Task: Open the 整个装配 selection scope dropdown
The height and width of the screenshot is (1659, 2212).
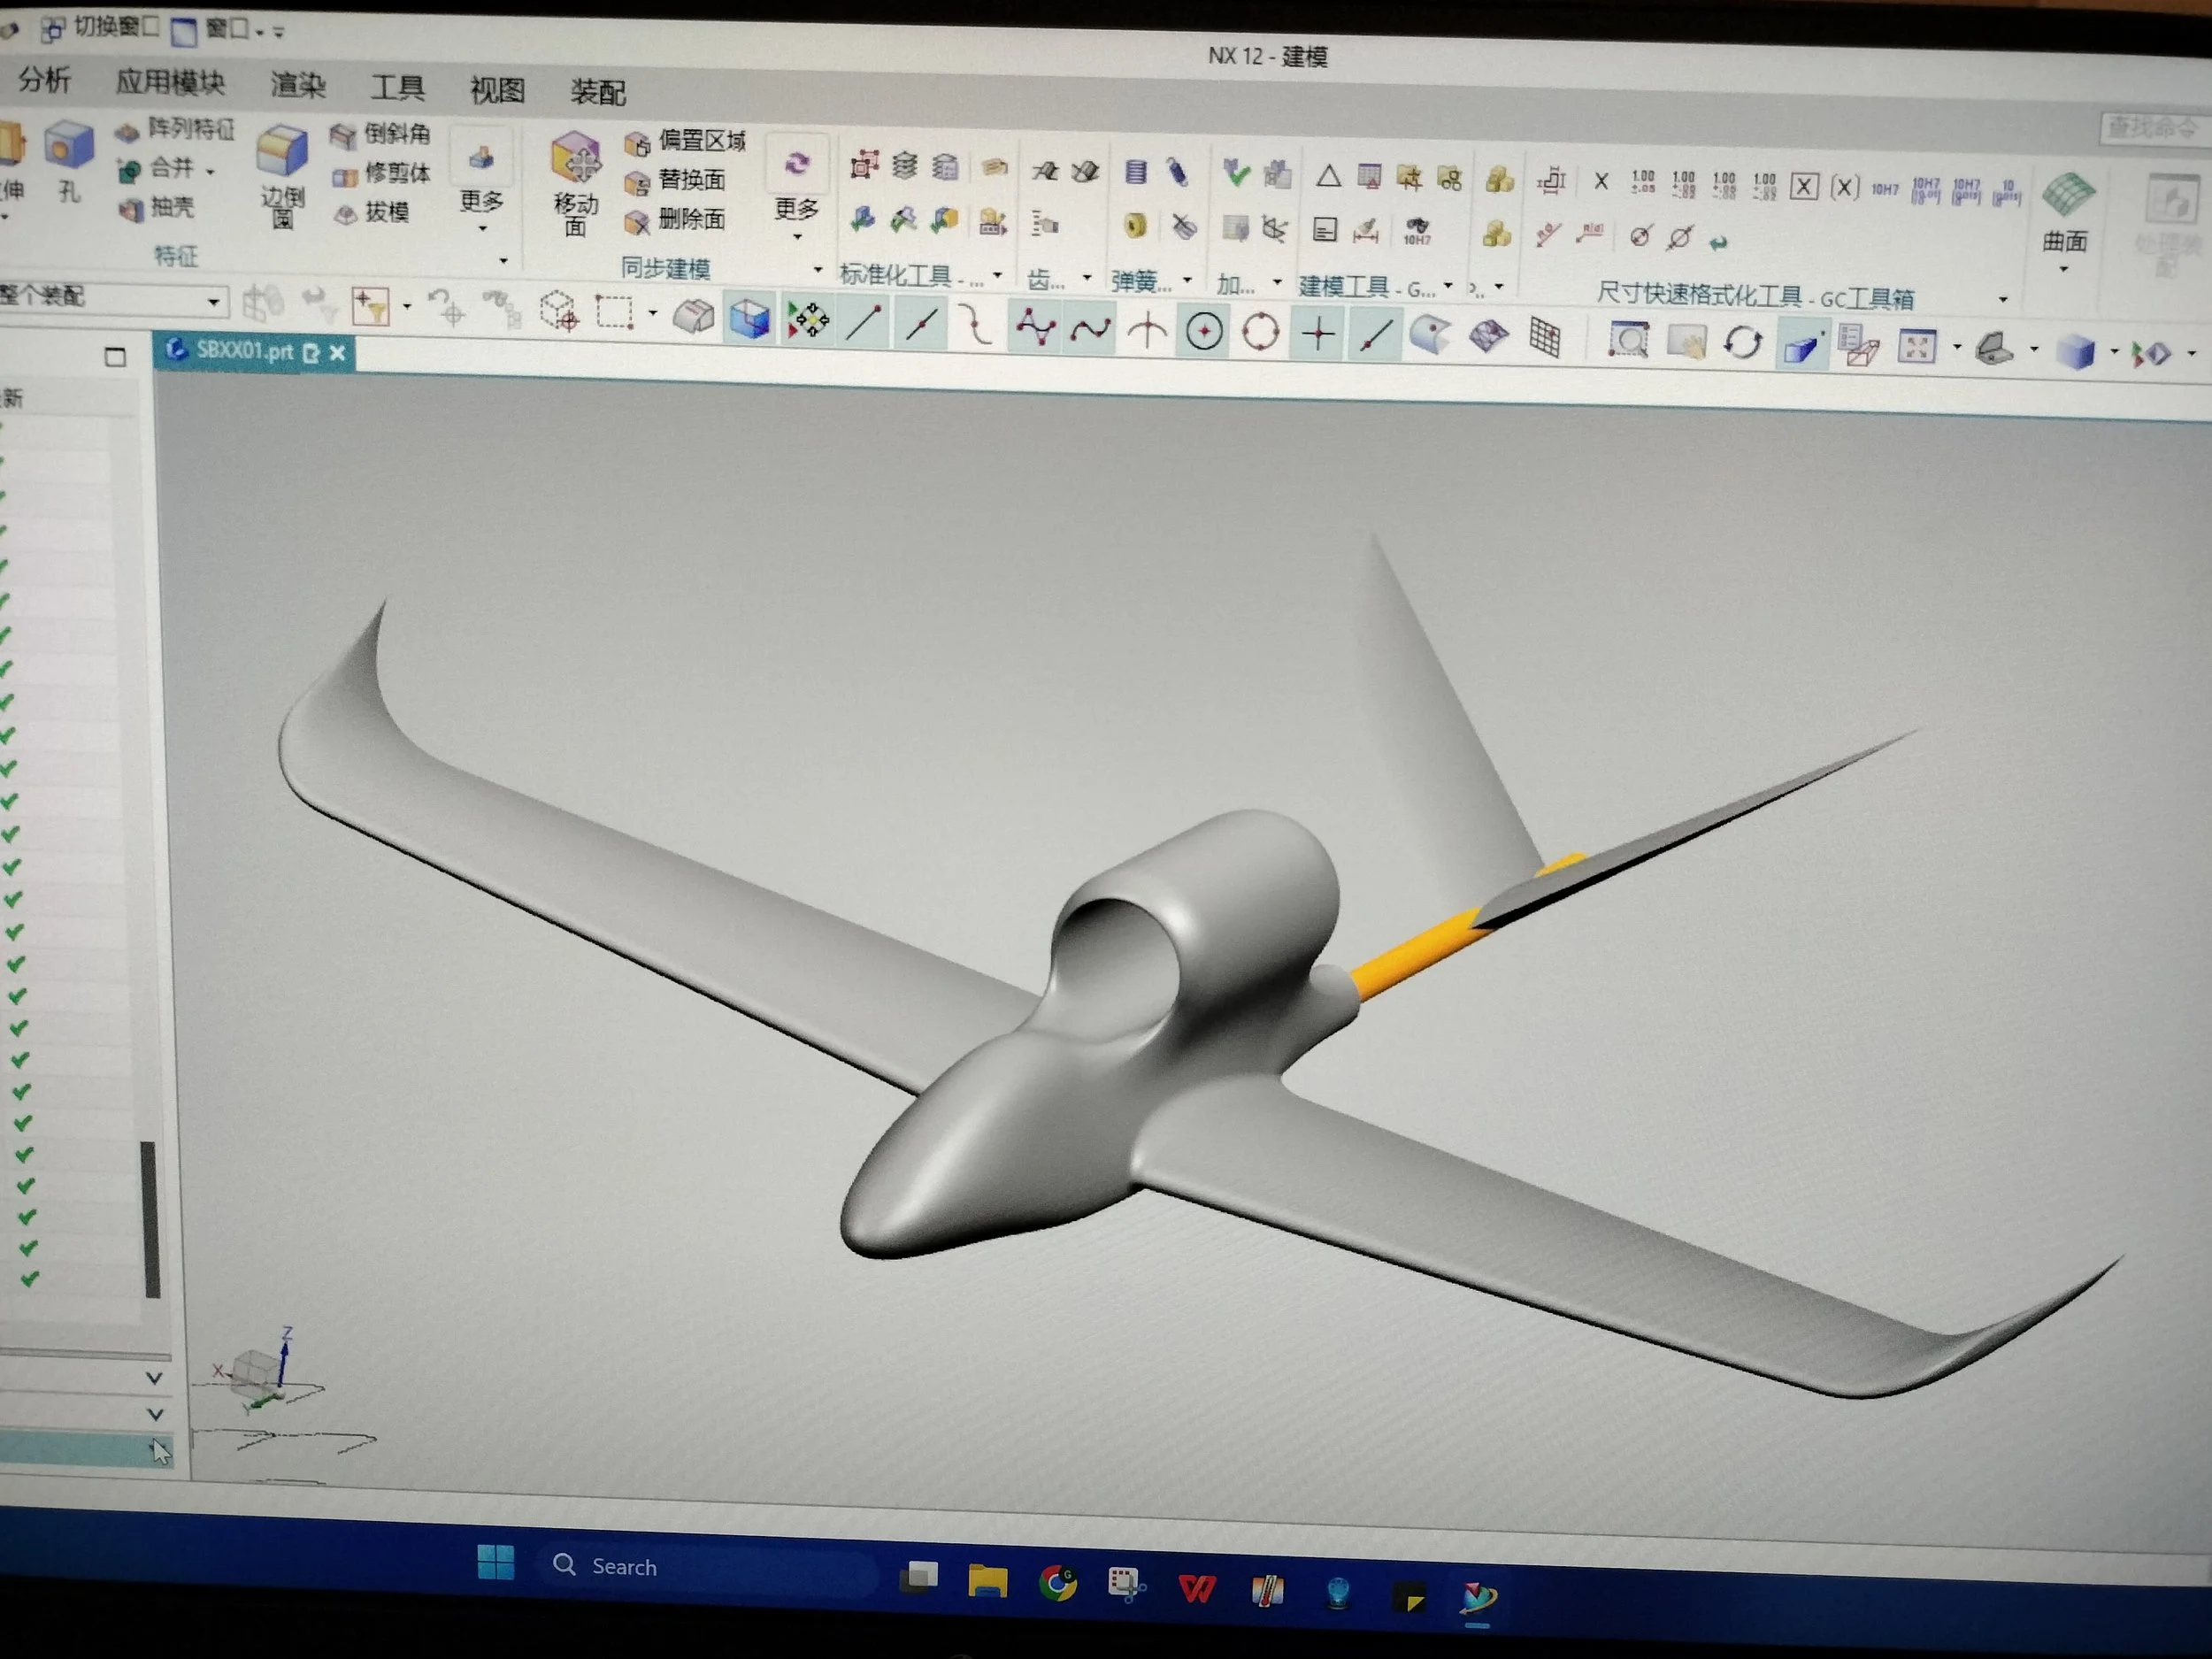Action: point(213,300)
